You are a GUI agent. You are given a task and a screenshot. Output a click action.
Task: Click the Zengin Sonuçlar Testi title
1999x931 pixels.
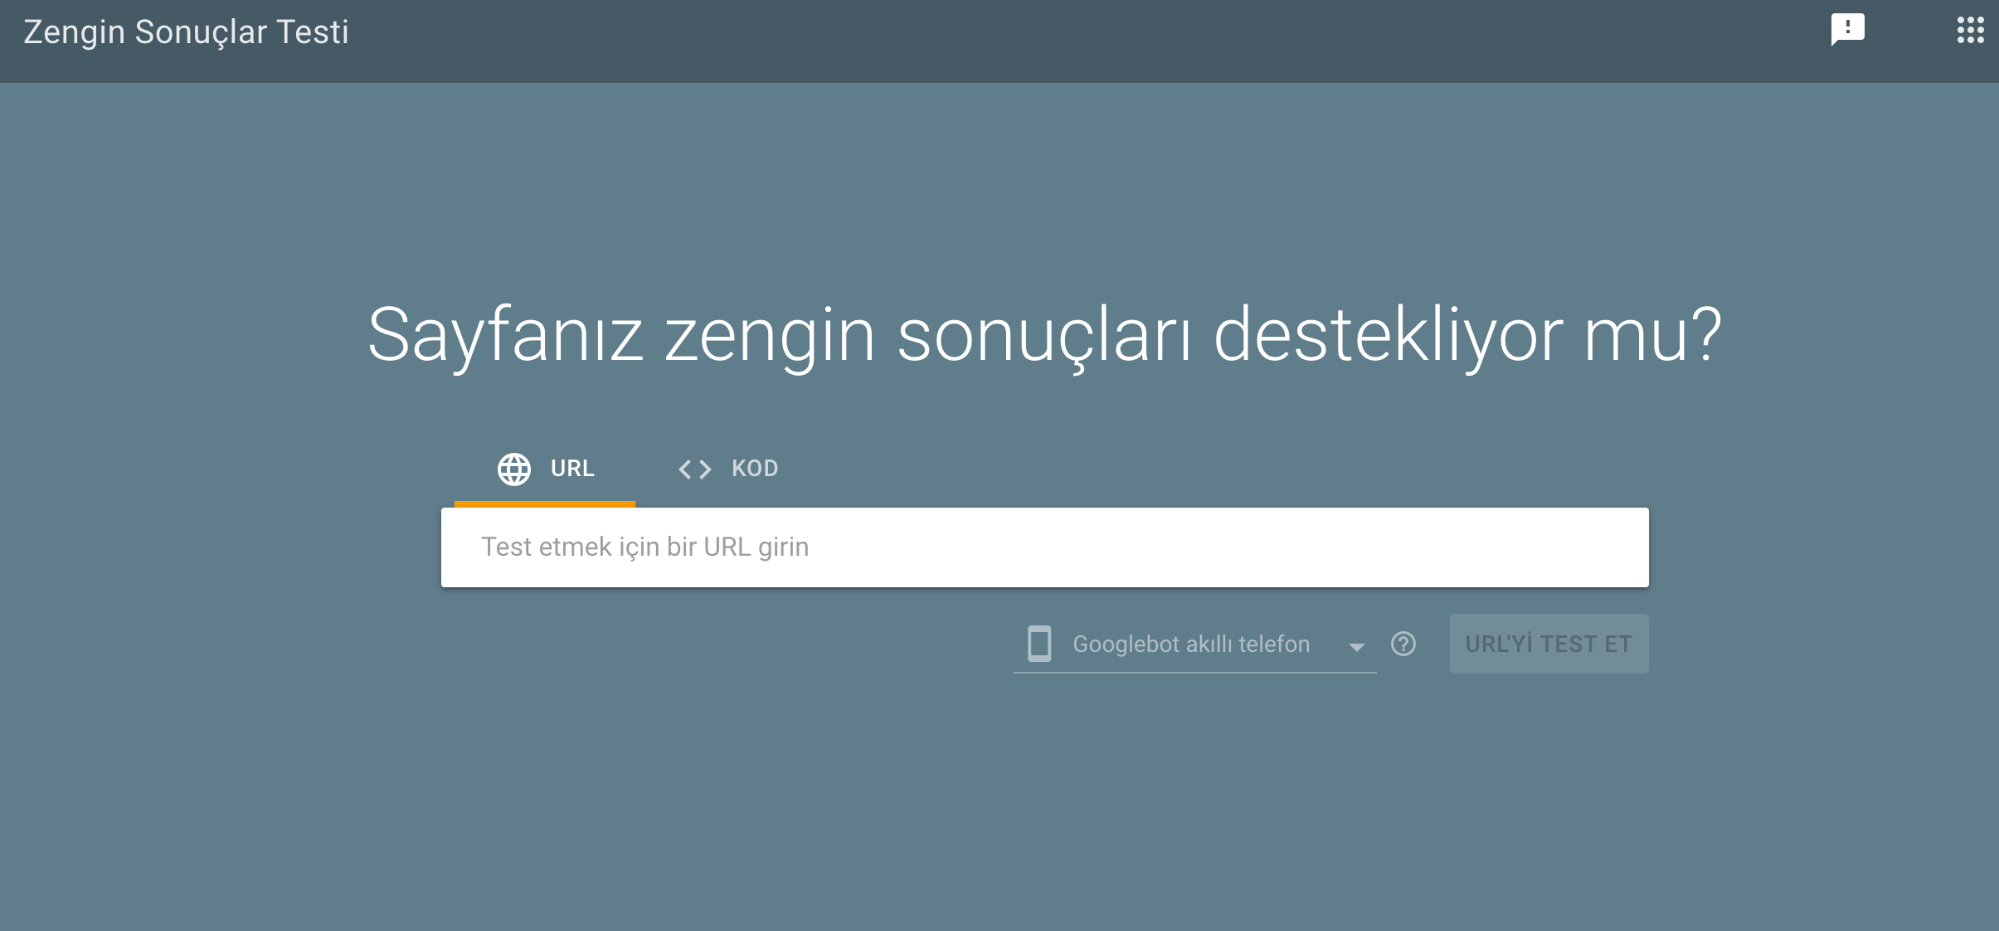[186, 32]
